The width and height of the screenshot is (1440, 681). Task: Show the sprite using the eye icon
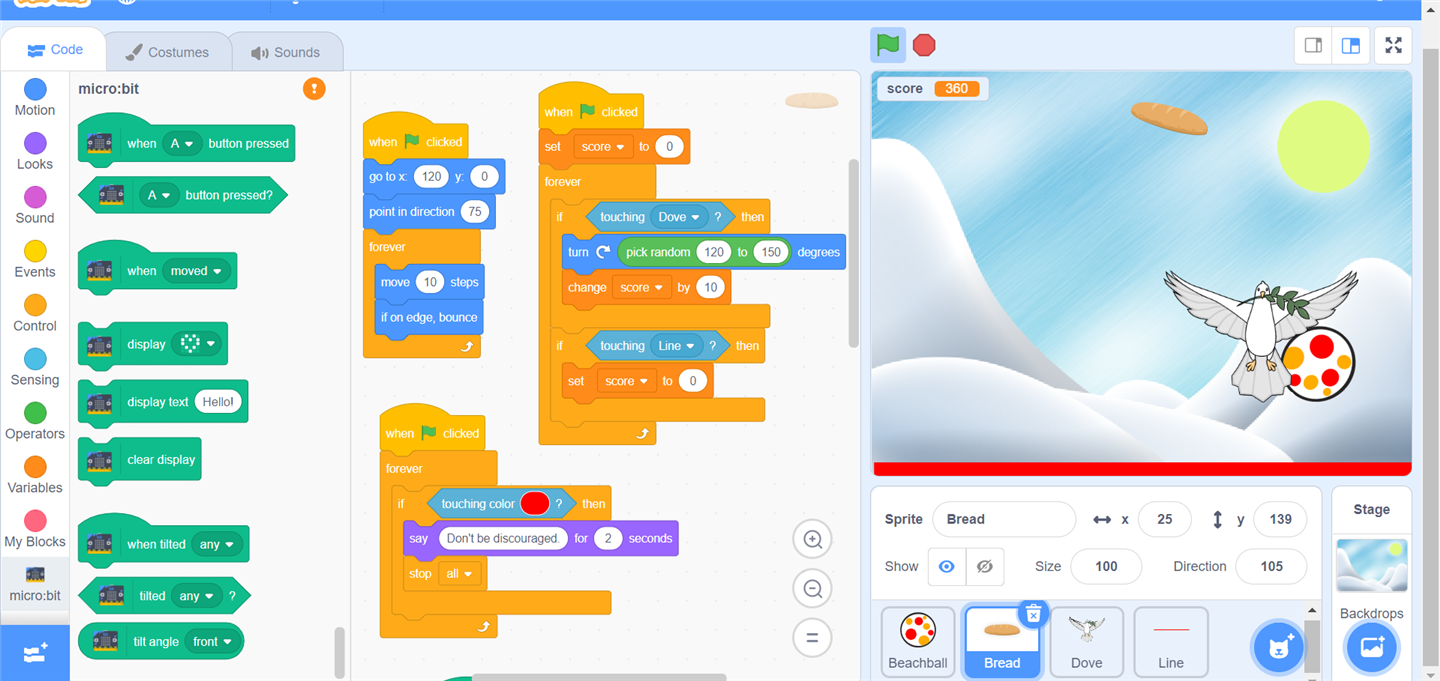pyautogui.click(x=946, y=566)
